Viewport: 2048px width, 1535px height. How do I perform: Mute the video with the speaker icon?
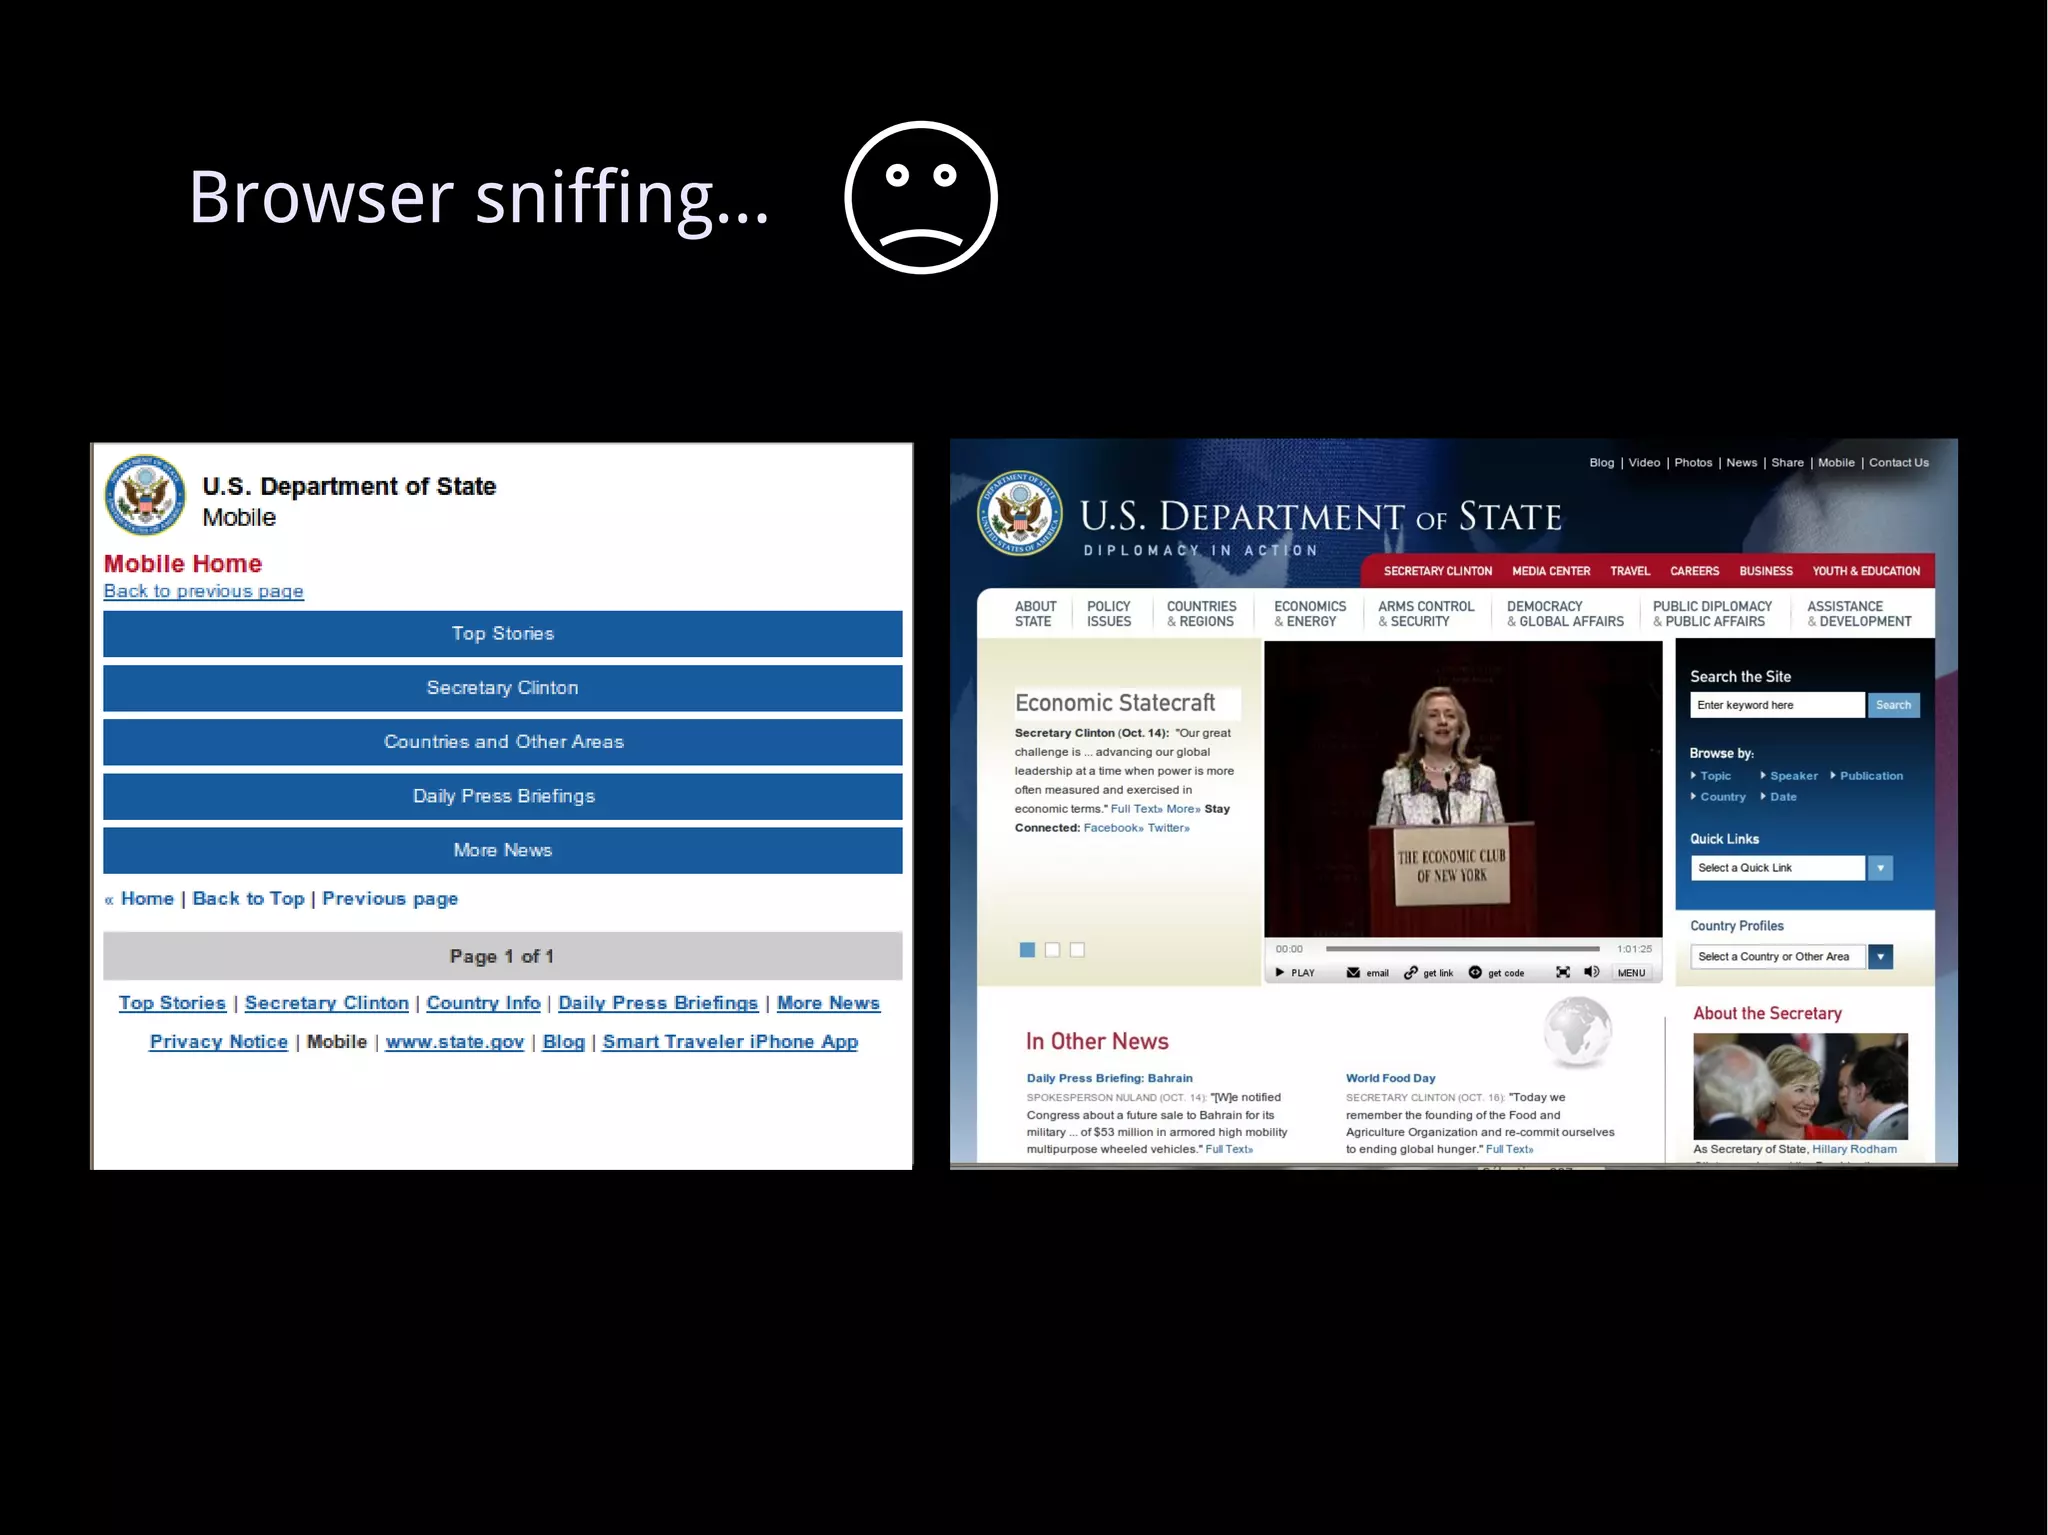click(x=1592, y=972)
